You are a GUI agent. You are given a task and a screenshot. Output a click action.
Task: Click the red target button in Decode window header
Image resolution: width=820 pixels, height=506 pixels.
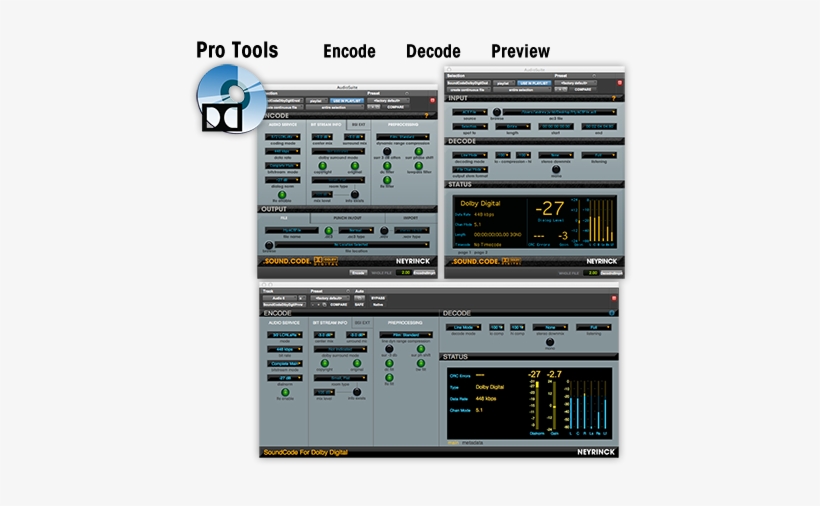[x=620, y=83]
